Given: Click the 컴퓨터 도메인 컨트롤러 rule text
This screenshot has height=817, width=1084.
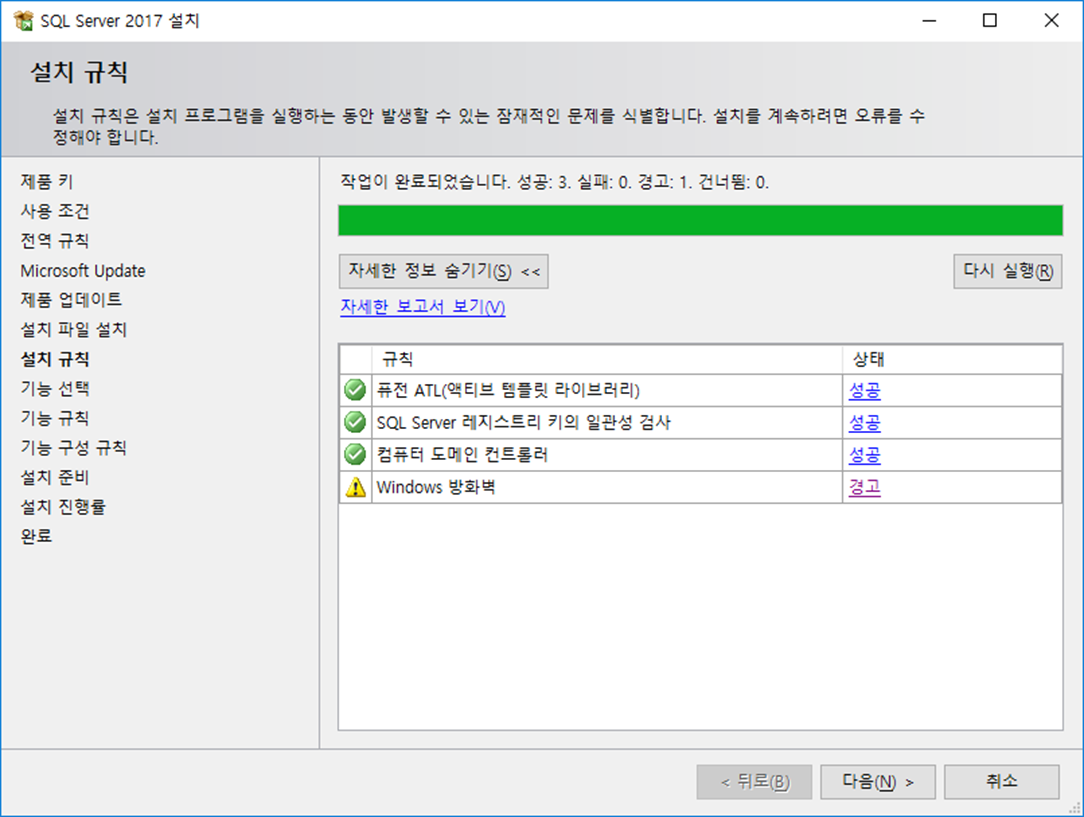Looking at the screenshot, I should click(462, 455).
